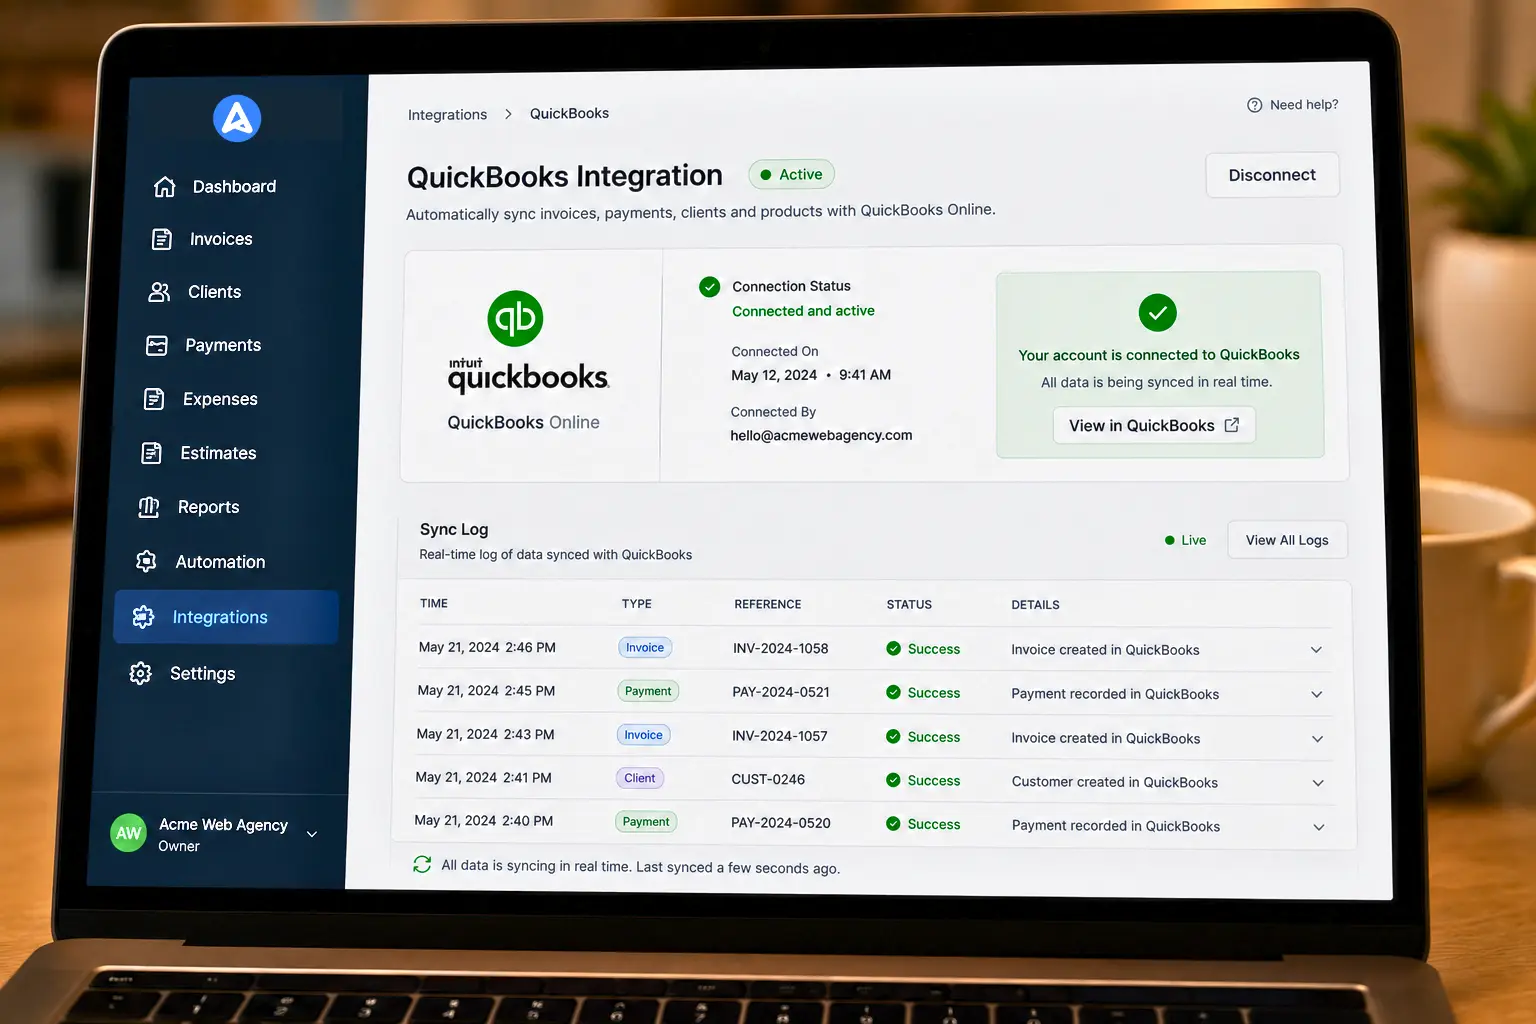Image resolution: width=1536 pixels, height=1024 pixels.
Task: Click the Reports book icon
Action: point(149,507)
